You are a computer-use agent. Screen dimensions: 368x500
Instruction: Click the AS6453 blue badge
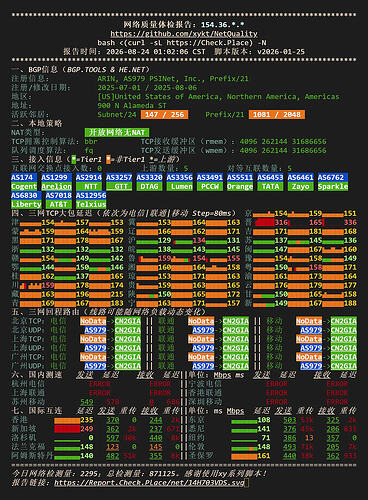[x=270, y=177]
